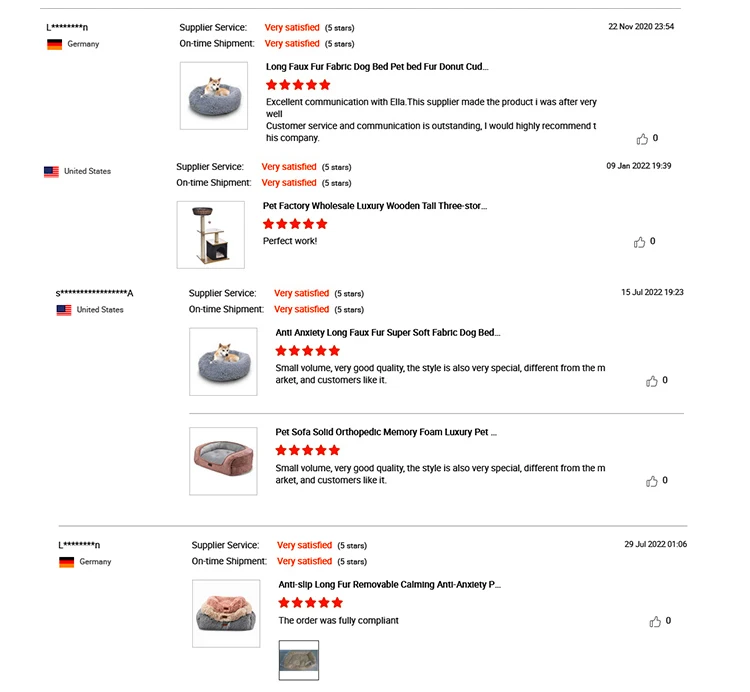This screenshot has height=692, width=750.
Task: Follow the 'Anti Anxiety Long Faux Fur' title link
Action: pos(388,332)
